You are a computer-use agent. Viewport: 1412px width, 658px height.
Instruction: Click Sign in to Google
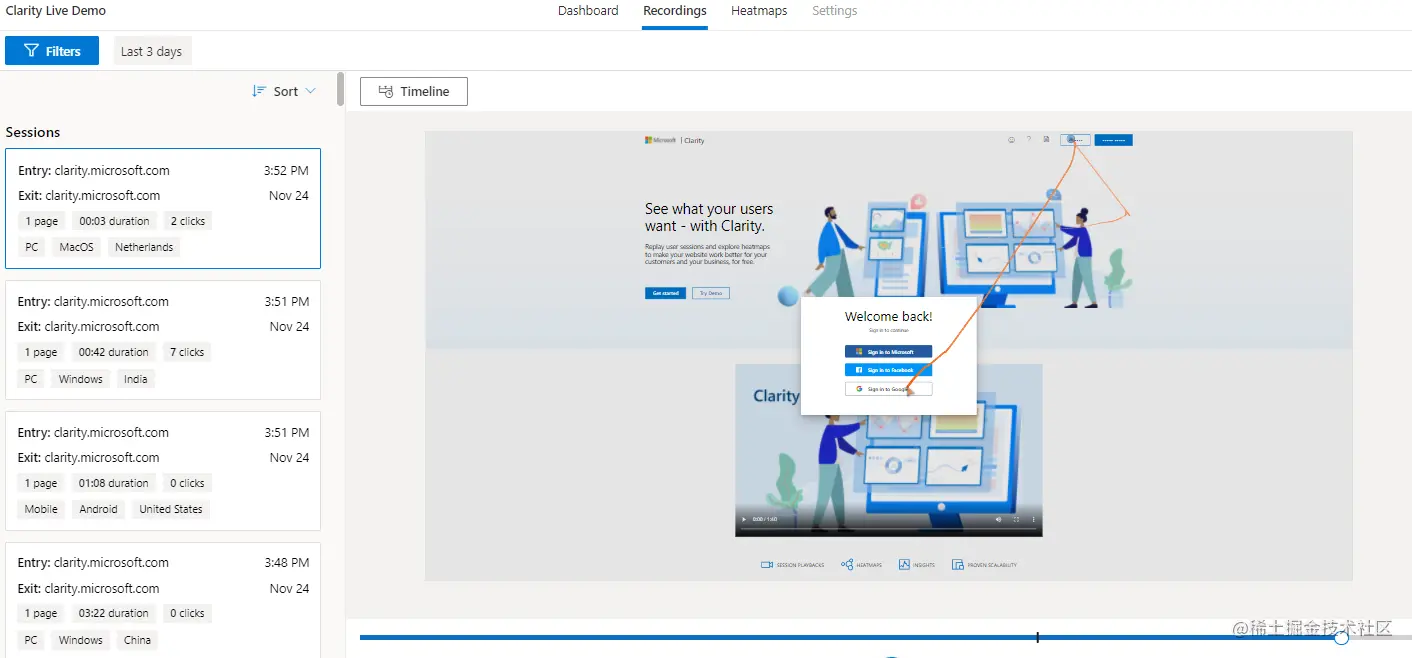[x=888, y=389]
